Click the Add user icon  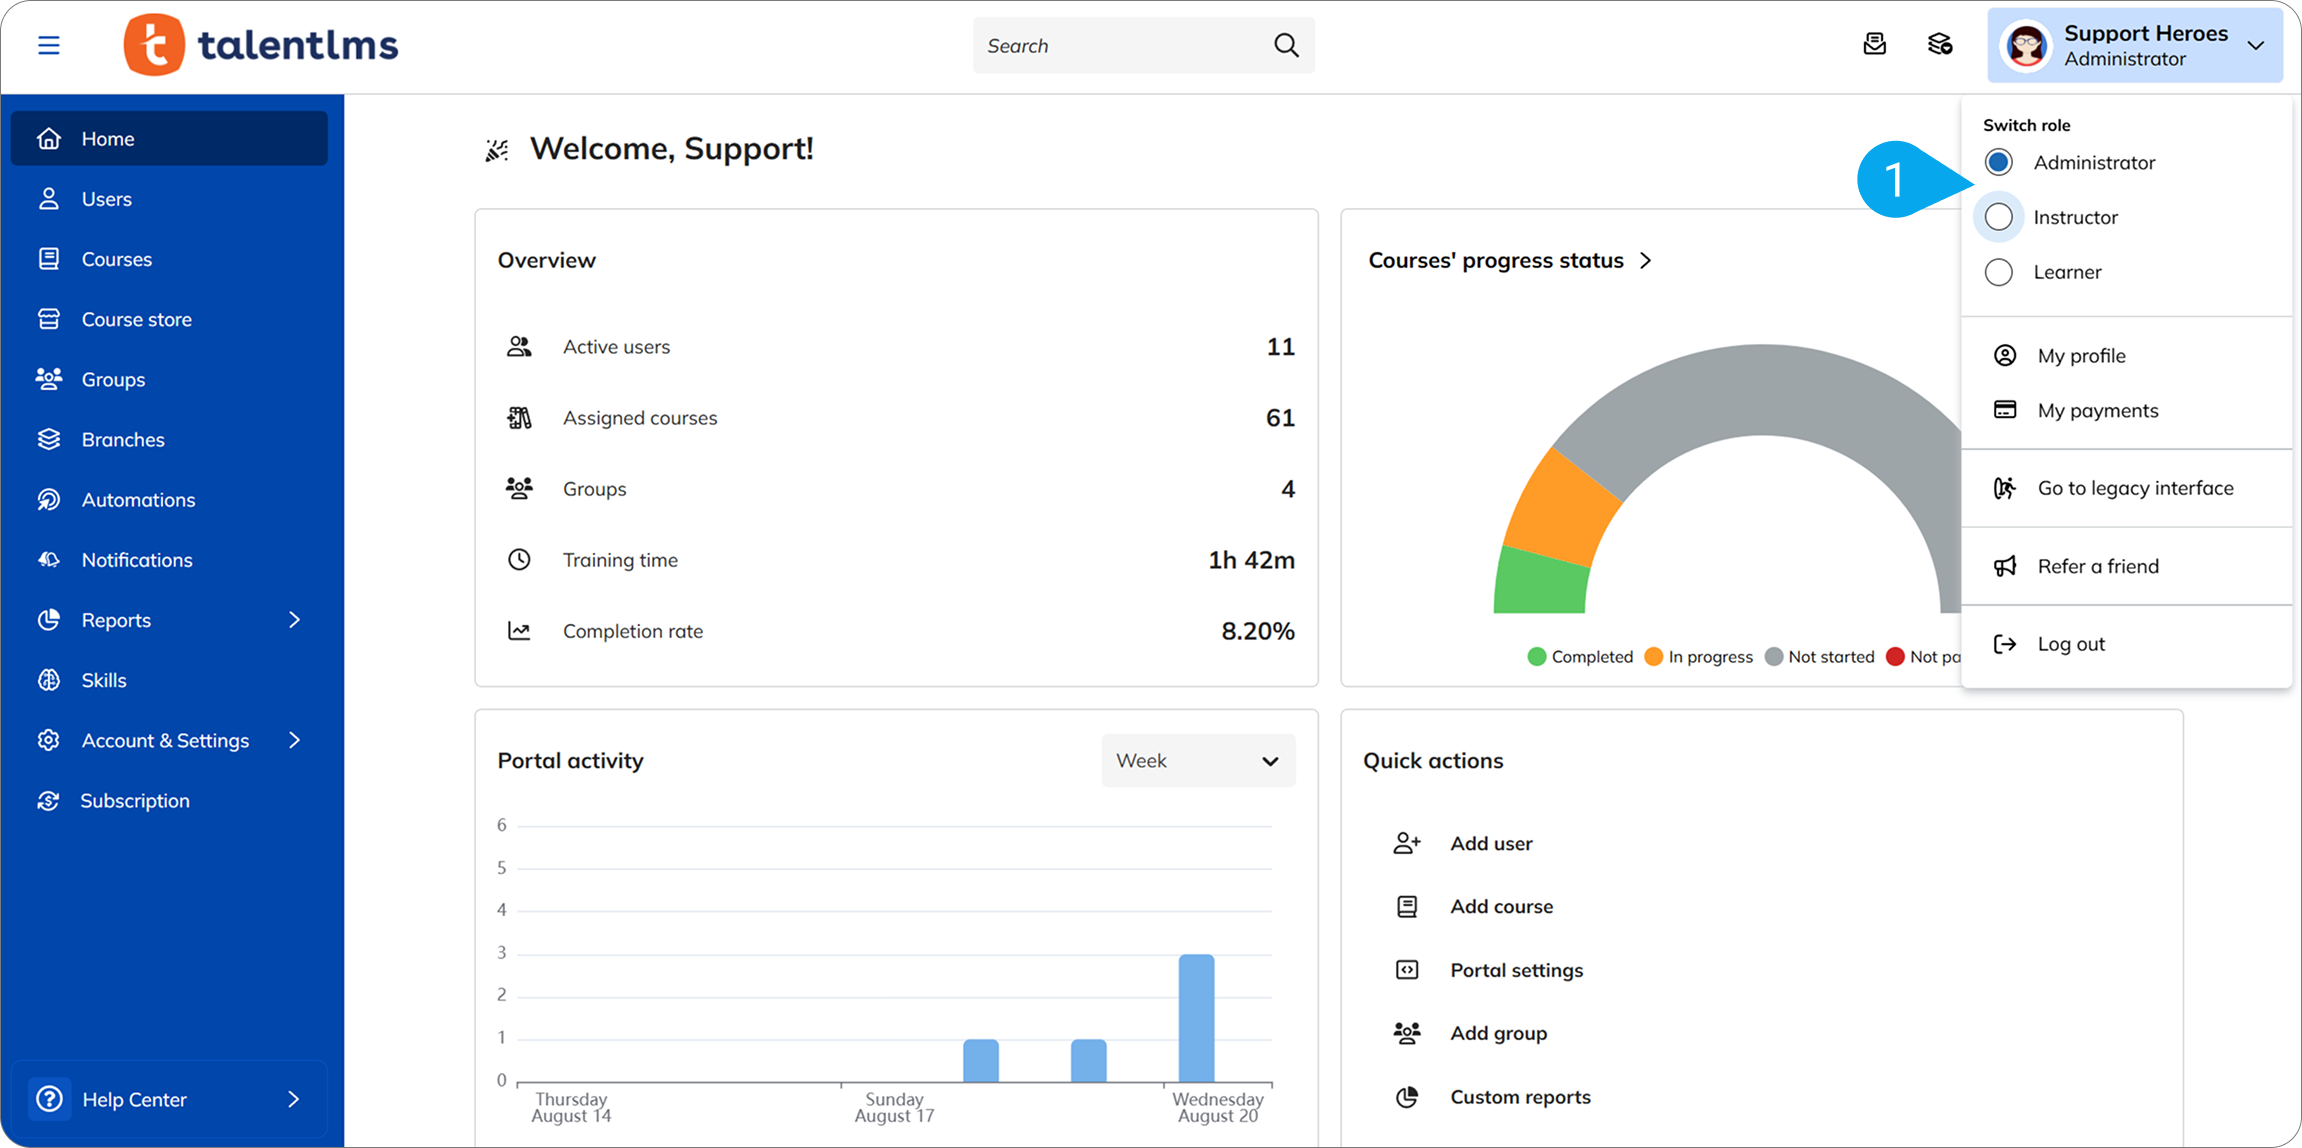point(1406,843)
